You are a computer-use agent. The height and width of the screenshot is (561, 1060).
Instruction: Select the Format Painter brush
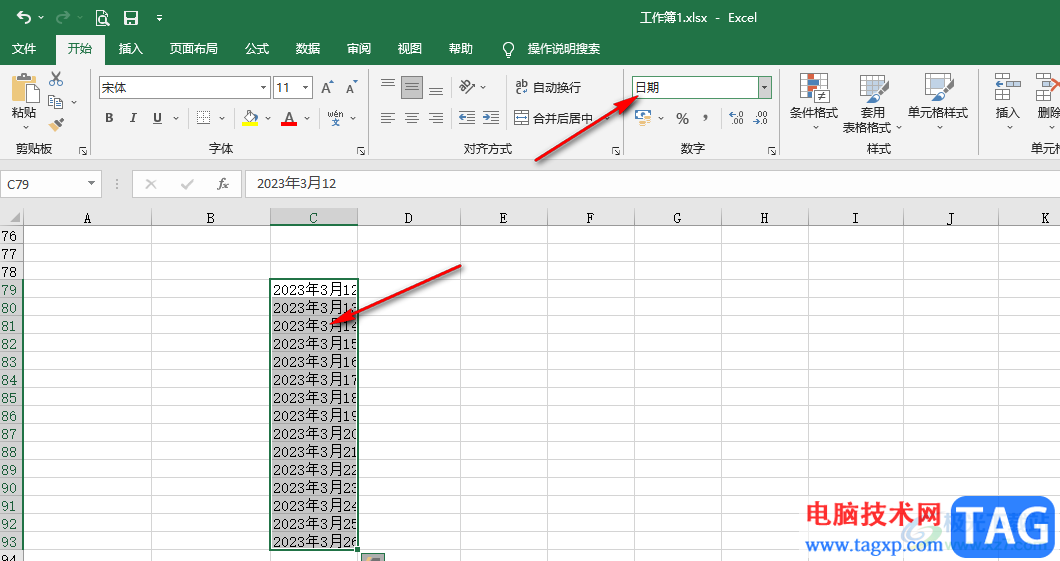point(56,124)
